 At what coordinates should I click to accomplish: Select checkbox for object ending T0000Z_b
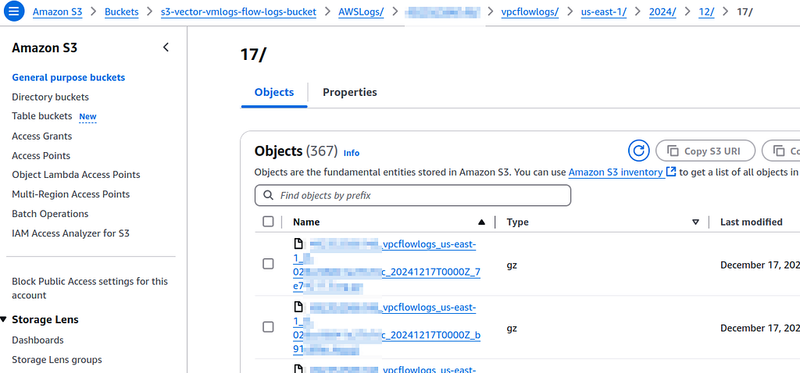(268, 327)
